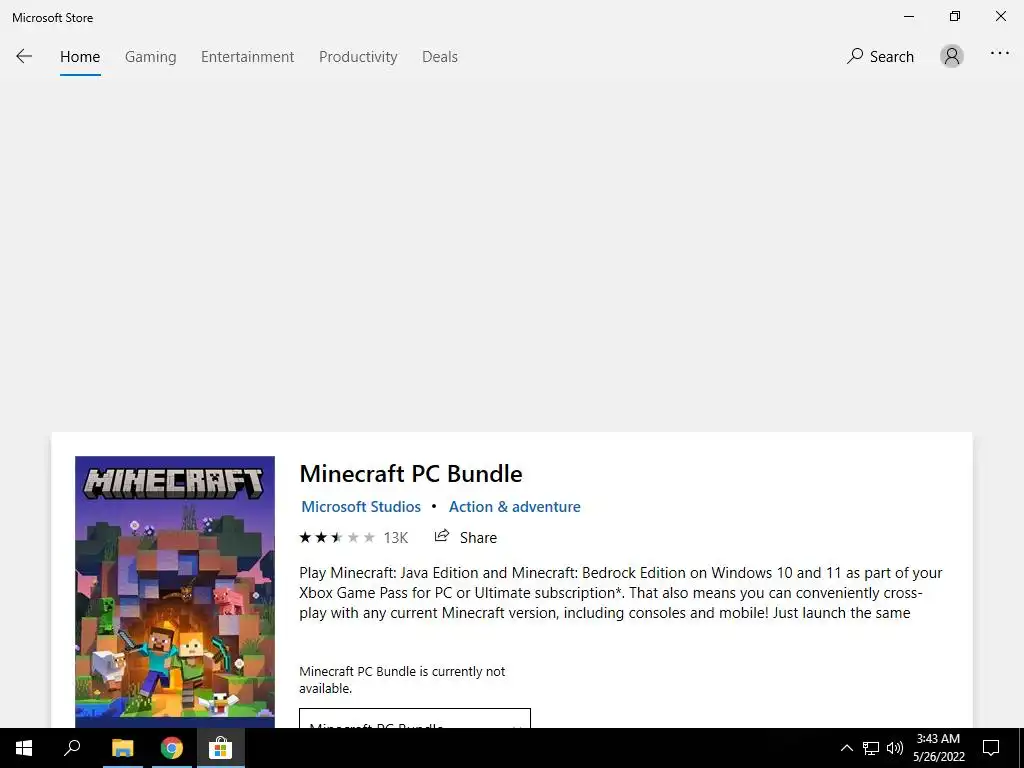
Task: Open the volume speaker tray icon
Action: (895, 748)
